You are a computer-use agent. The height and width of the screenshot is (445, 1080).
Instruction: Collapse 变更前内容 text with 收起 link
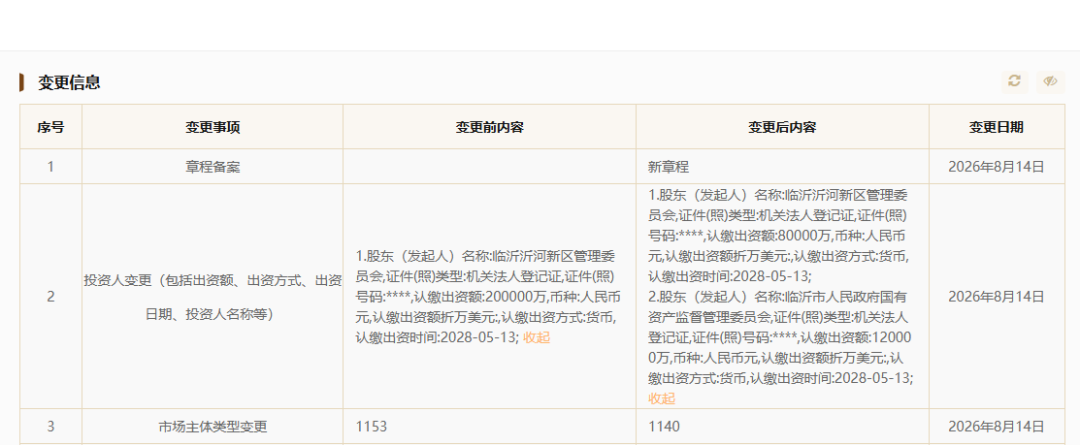[537, 338]
